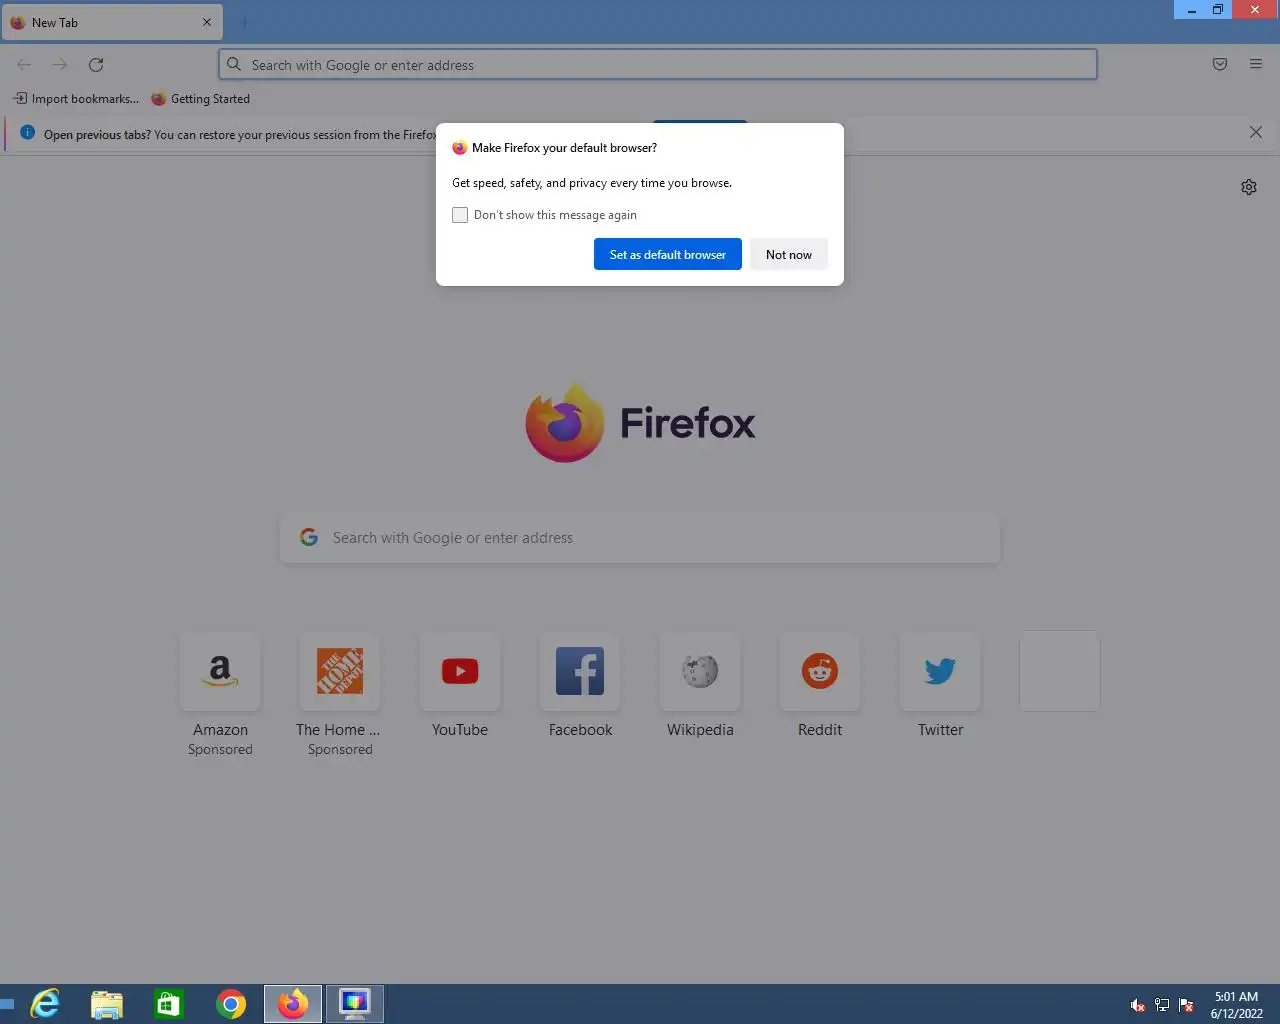Choose Not now in dialog
The width and height of the screenshot is (1280, 1024).
tap(789, 254)
